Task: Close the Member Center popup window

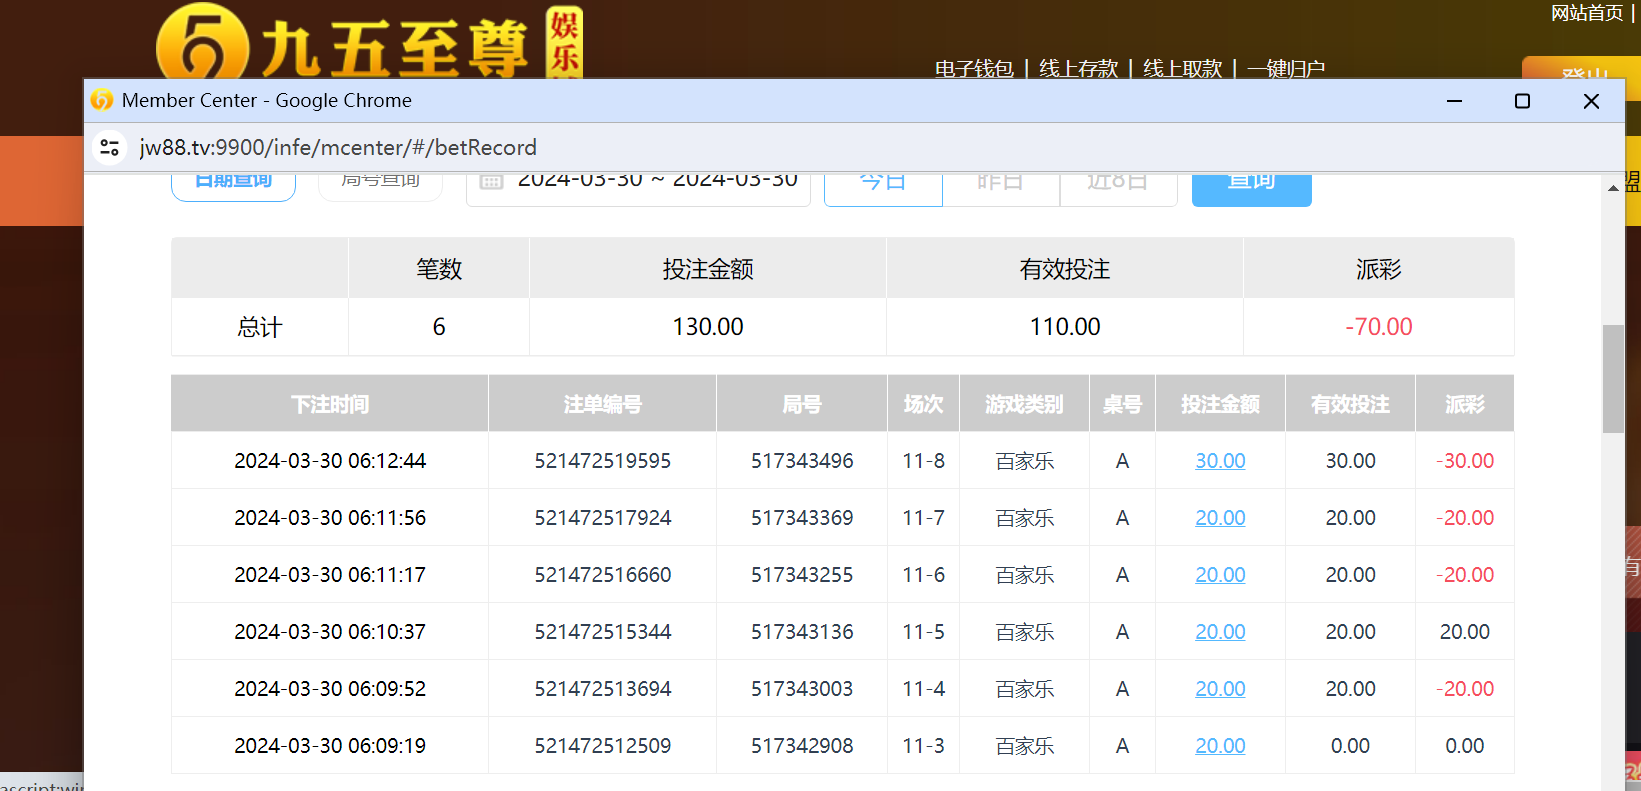Action: point(1591,101)
